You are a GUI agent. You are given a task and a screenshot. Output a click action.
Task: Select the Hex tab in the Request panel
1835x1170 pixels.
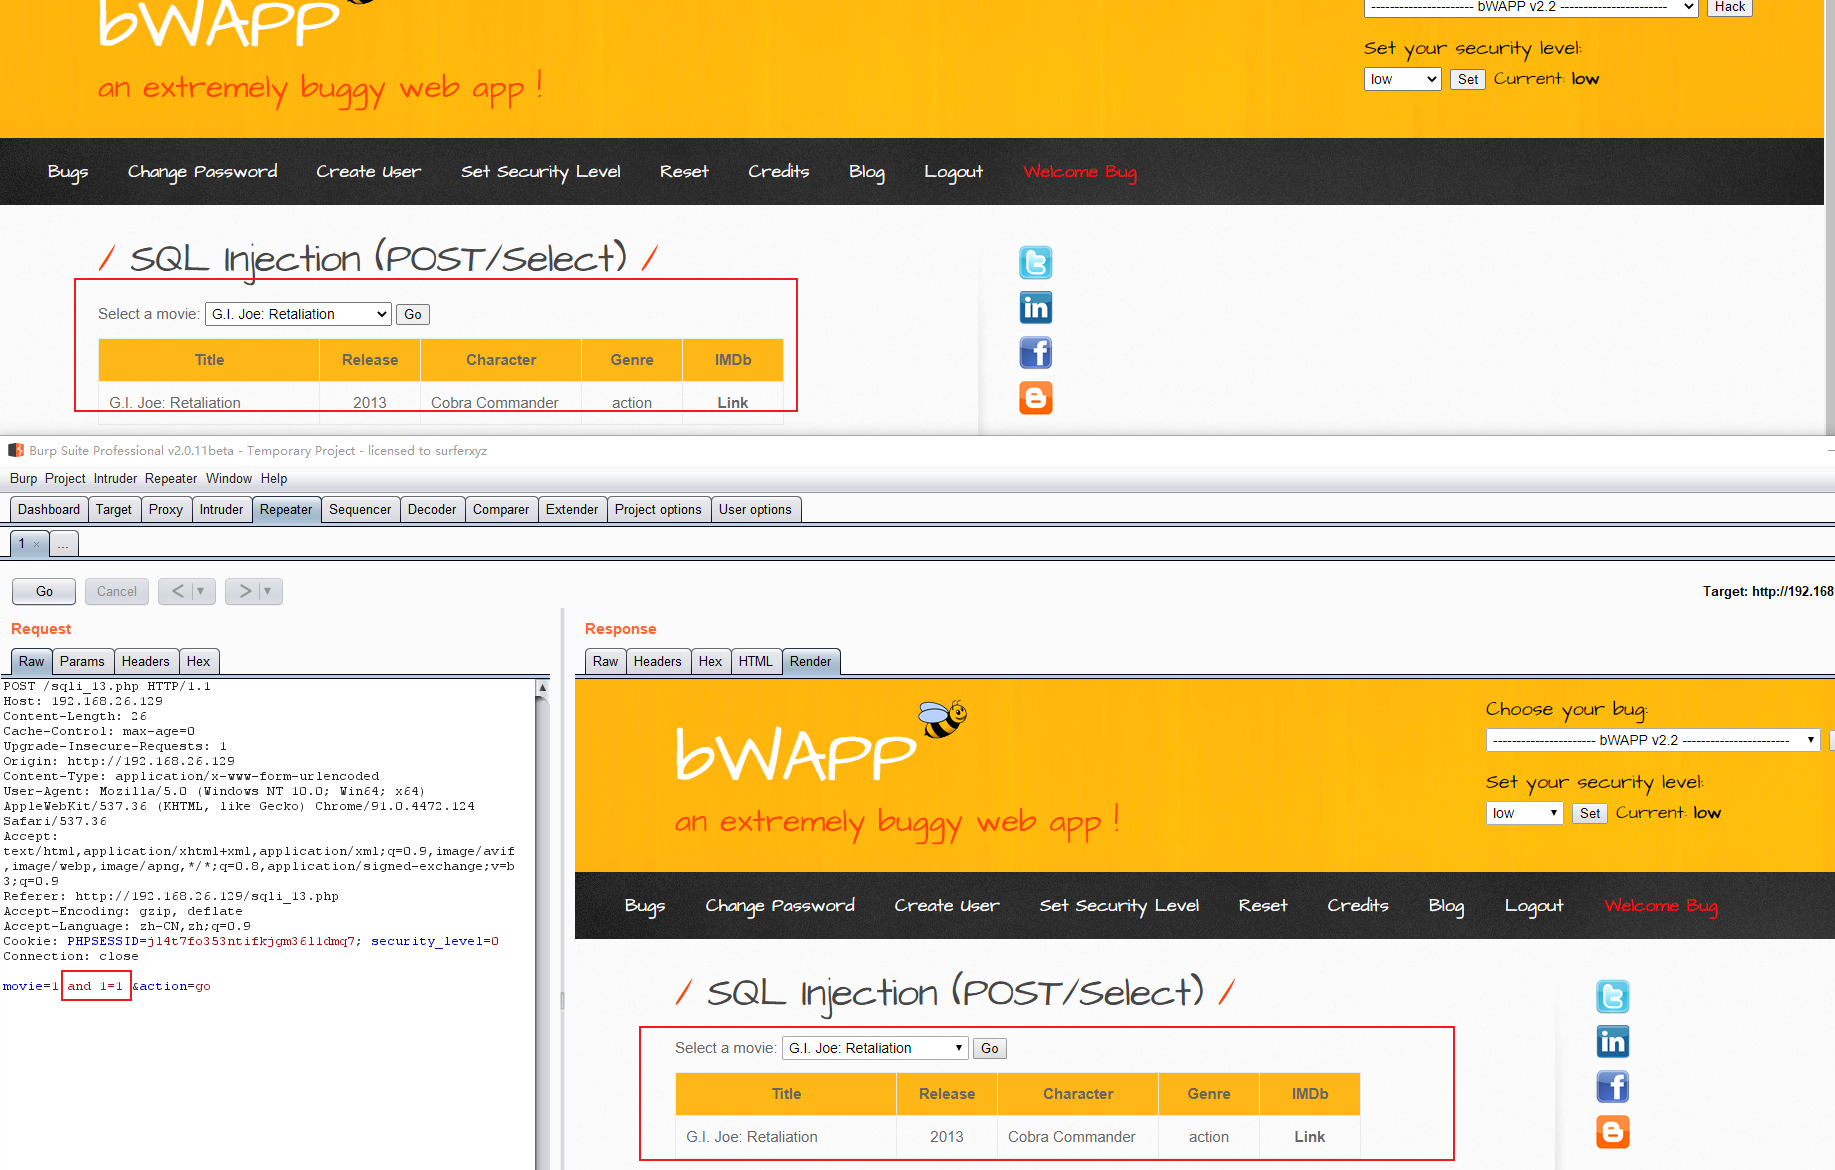coord(198,661)
